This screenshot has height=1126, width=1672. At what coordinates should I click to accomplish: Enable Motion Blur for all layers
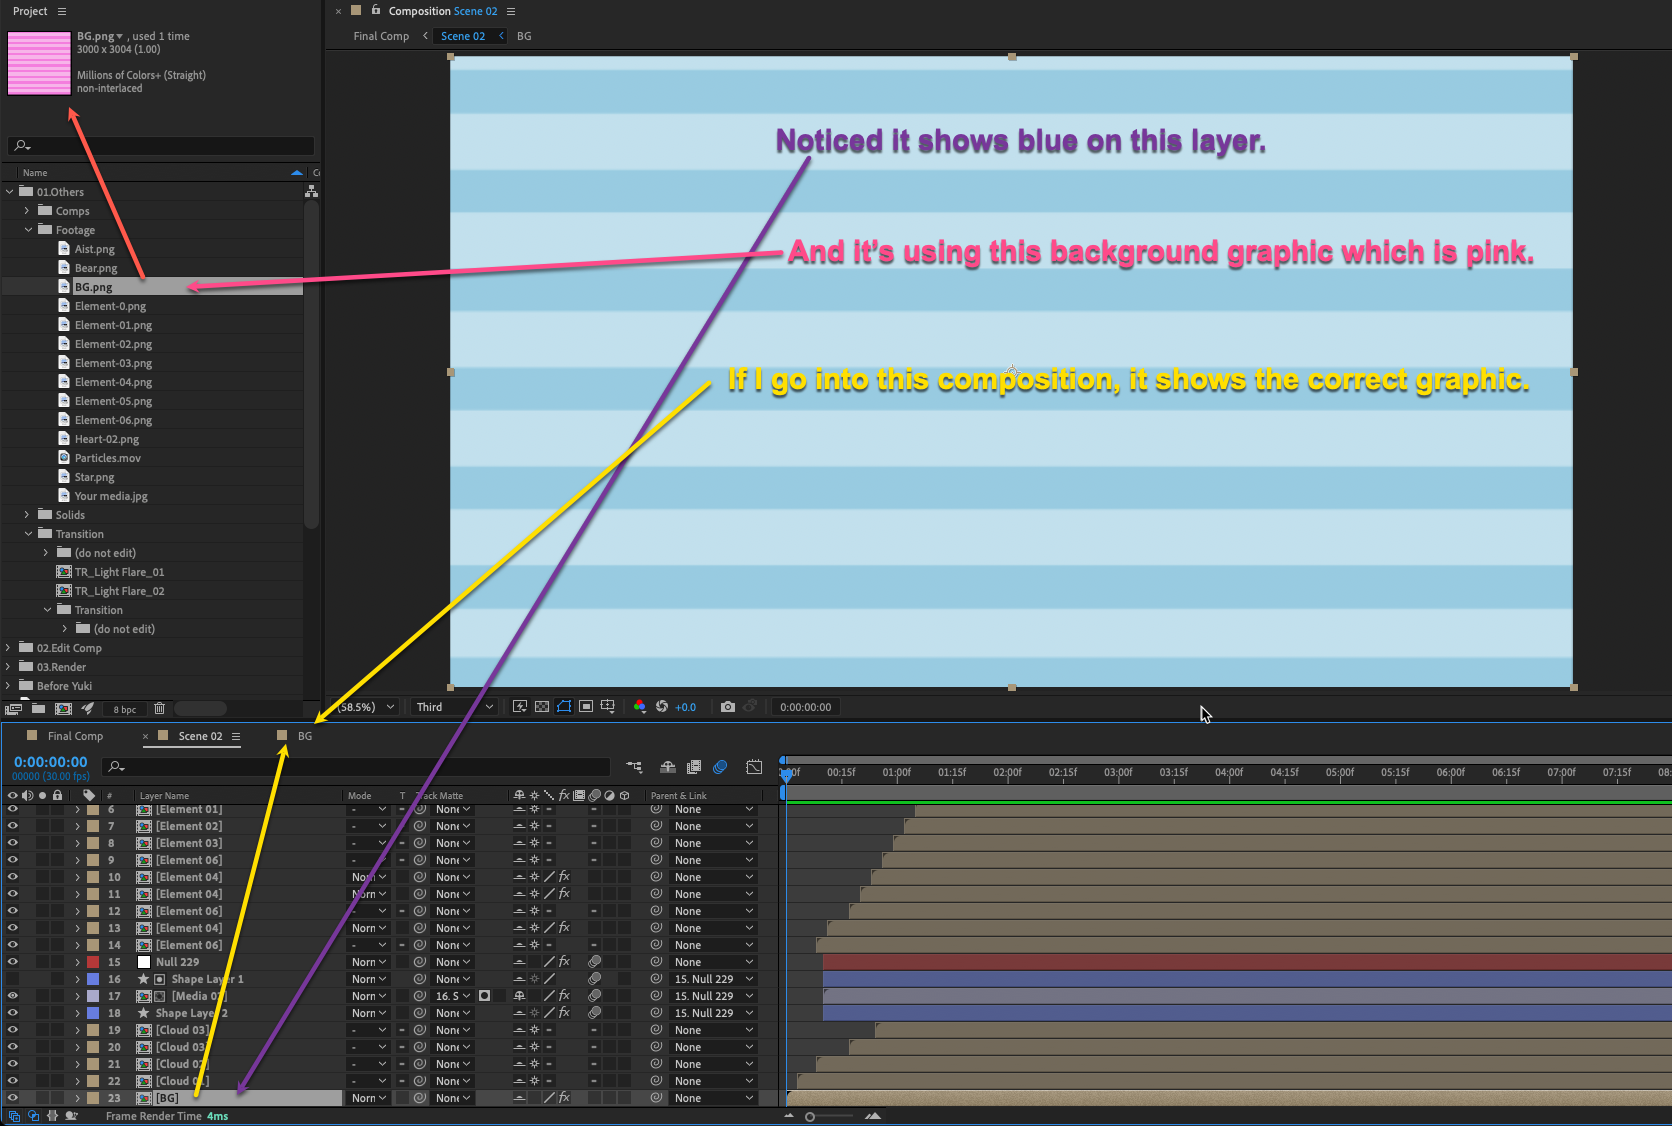point(722,768)
